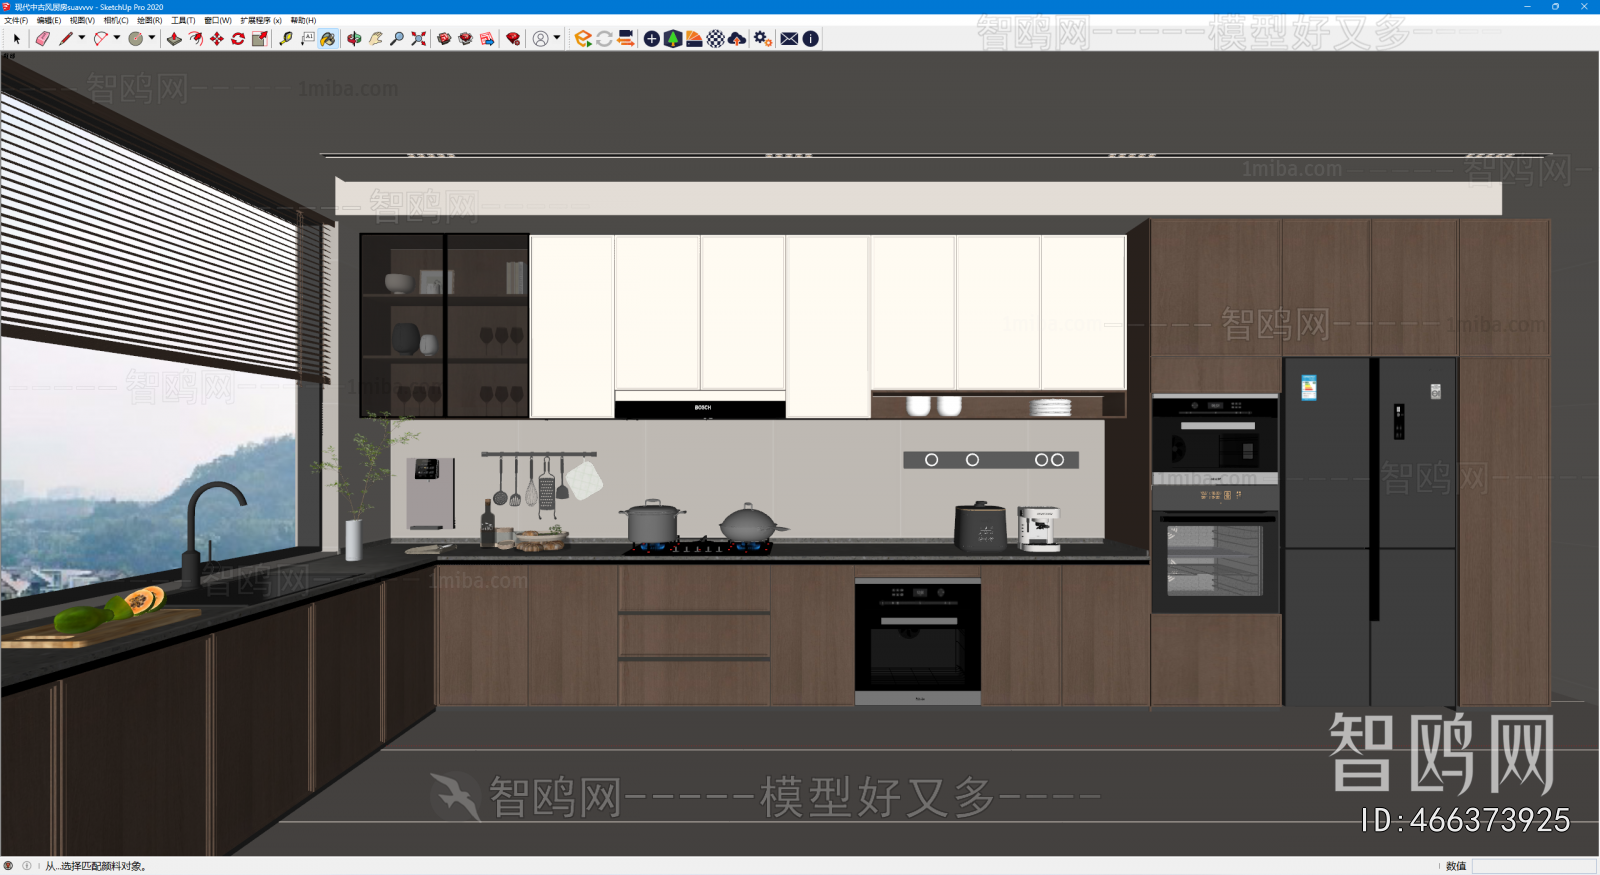Click the status bar help info icon

(27, 866)
